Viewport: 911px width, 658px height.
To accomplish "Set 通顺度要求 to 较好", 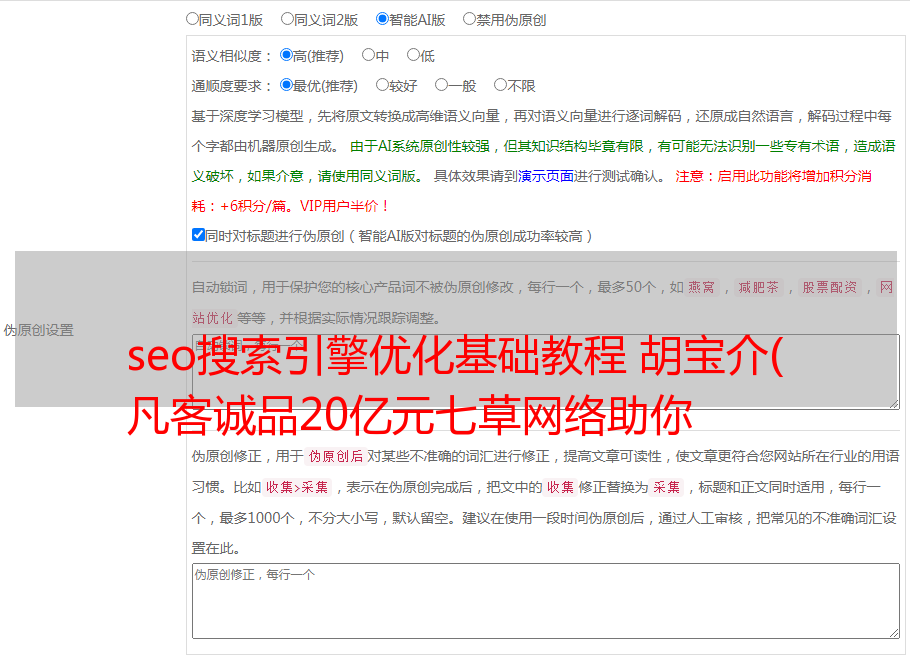I will (382, 85).
